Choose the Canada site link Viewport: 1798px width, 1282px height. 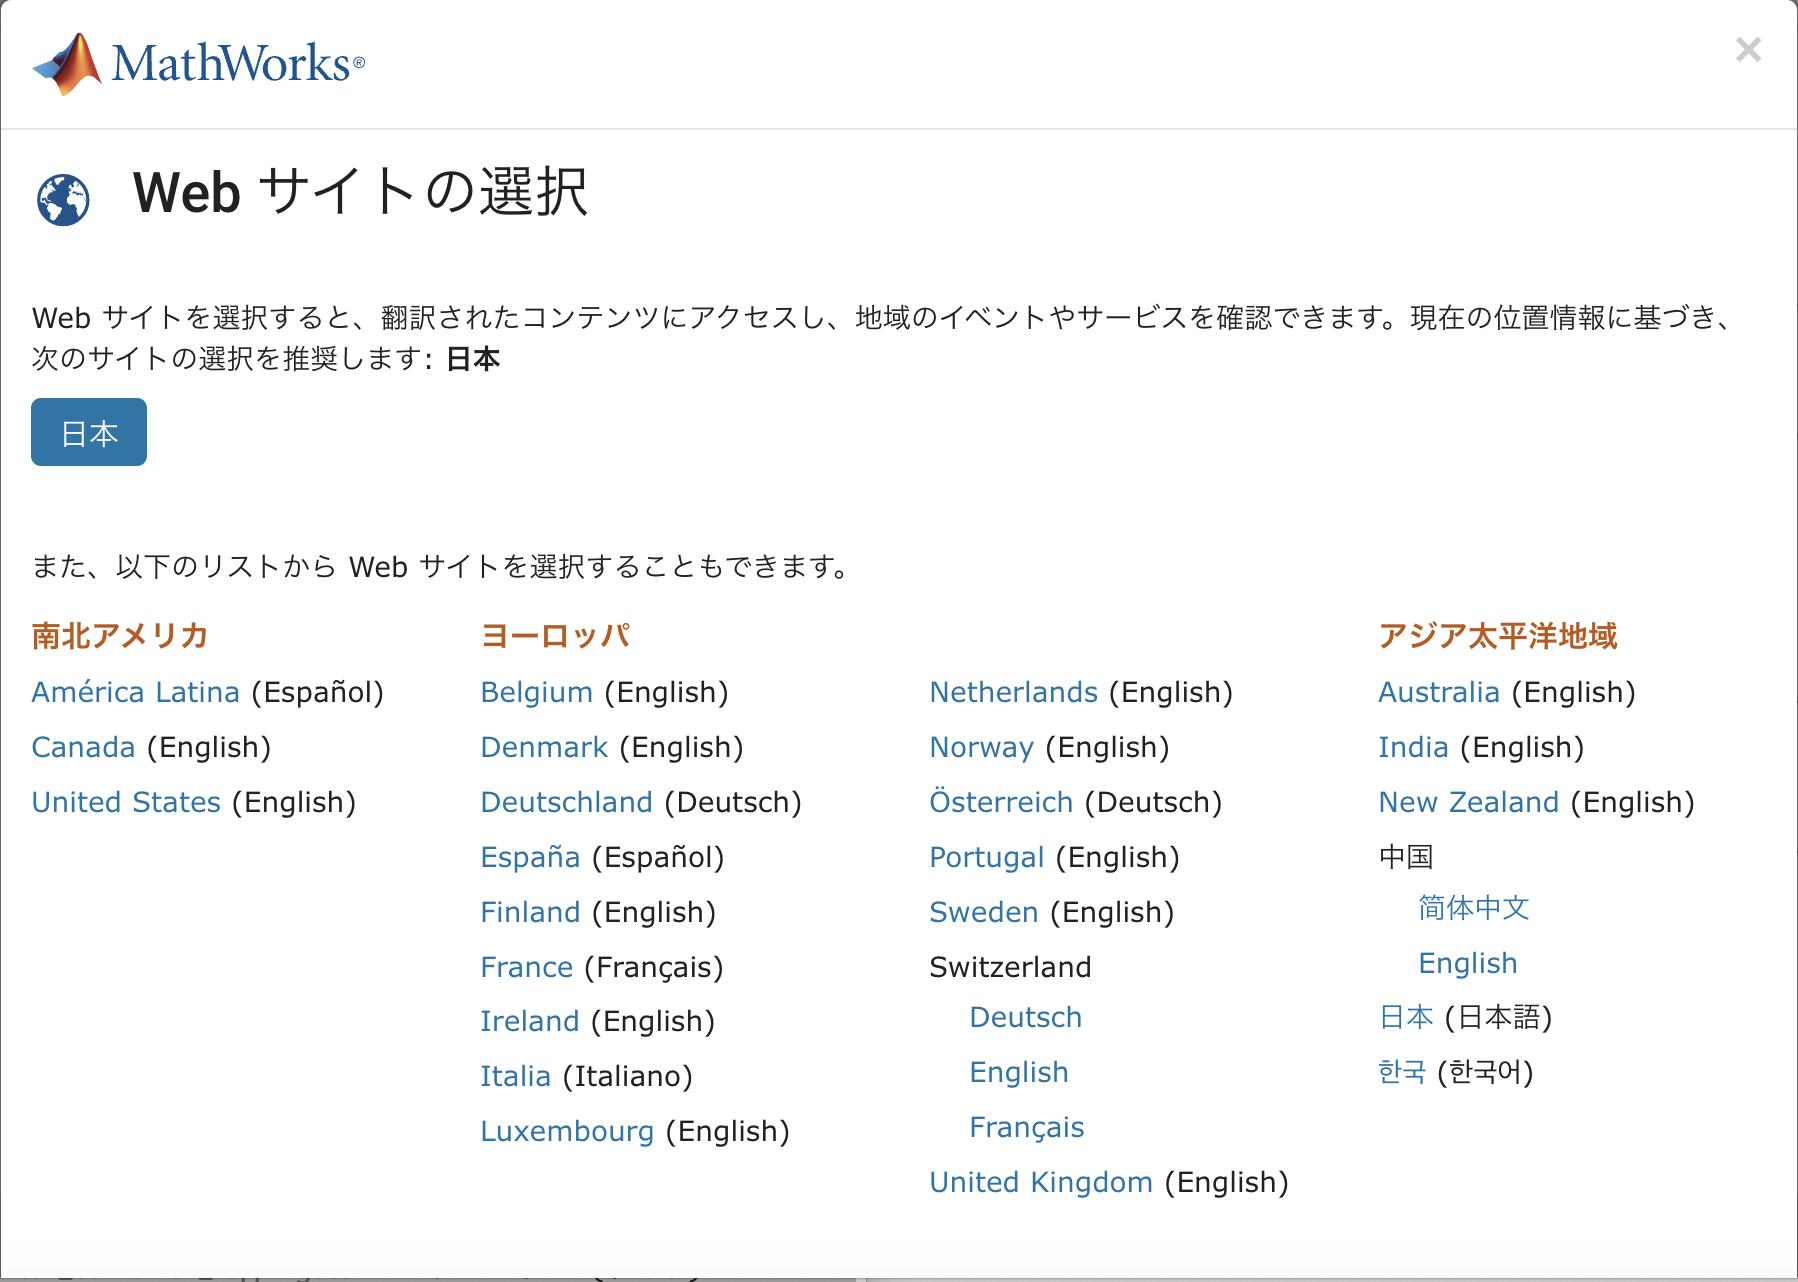tap(83, 747)
